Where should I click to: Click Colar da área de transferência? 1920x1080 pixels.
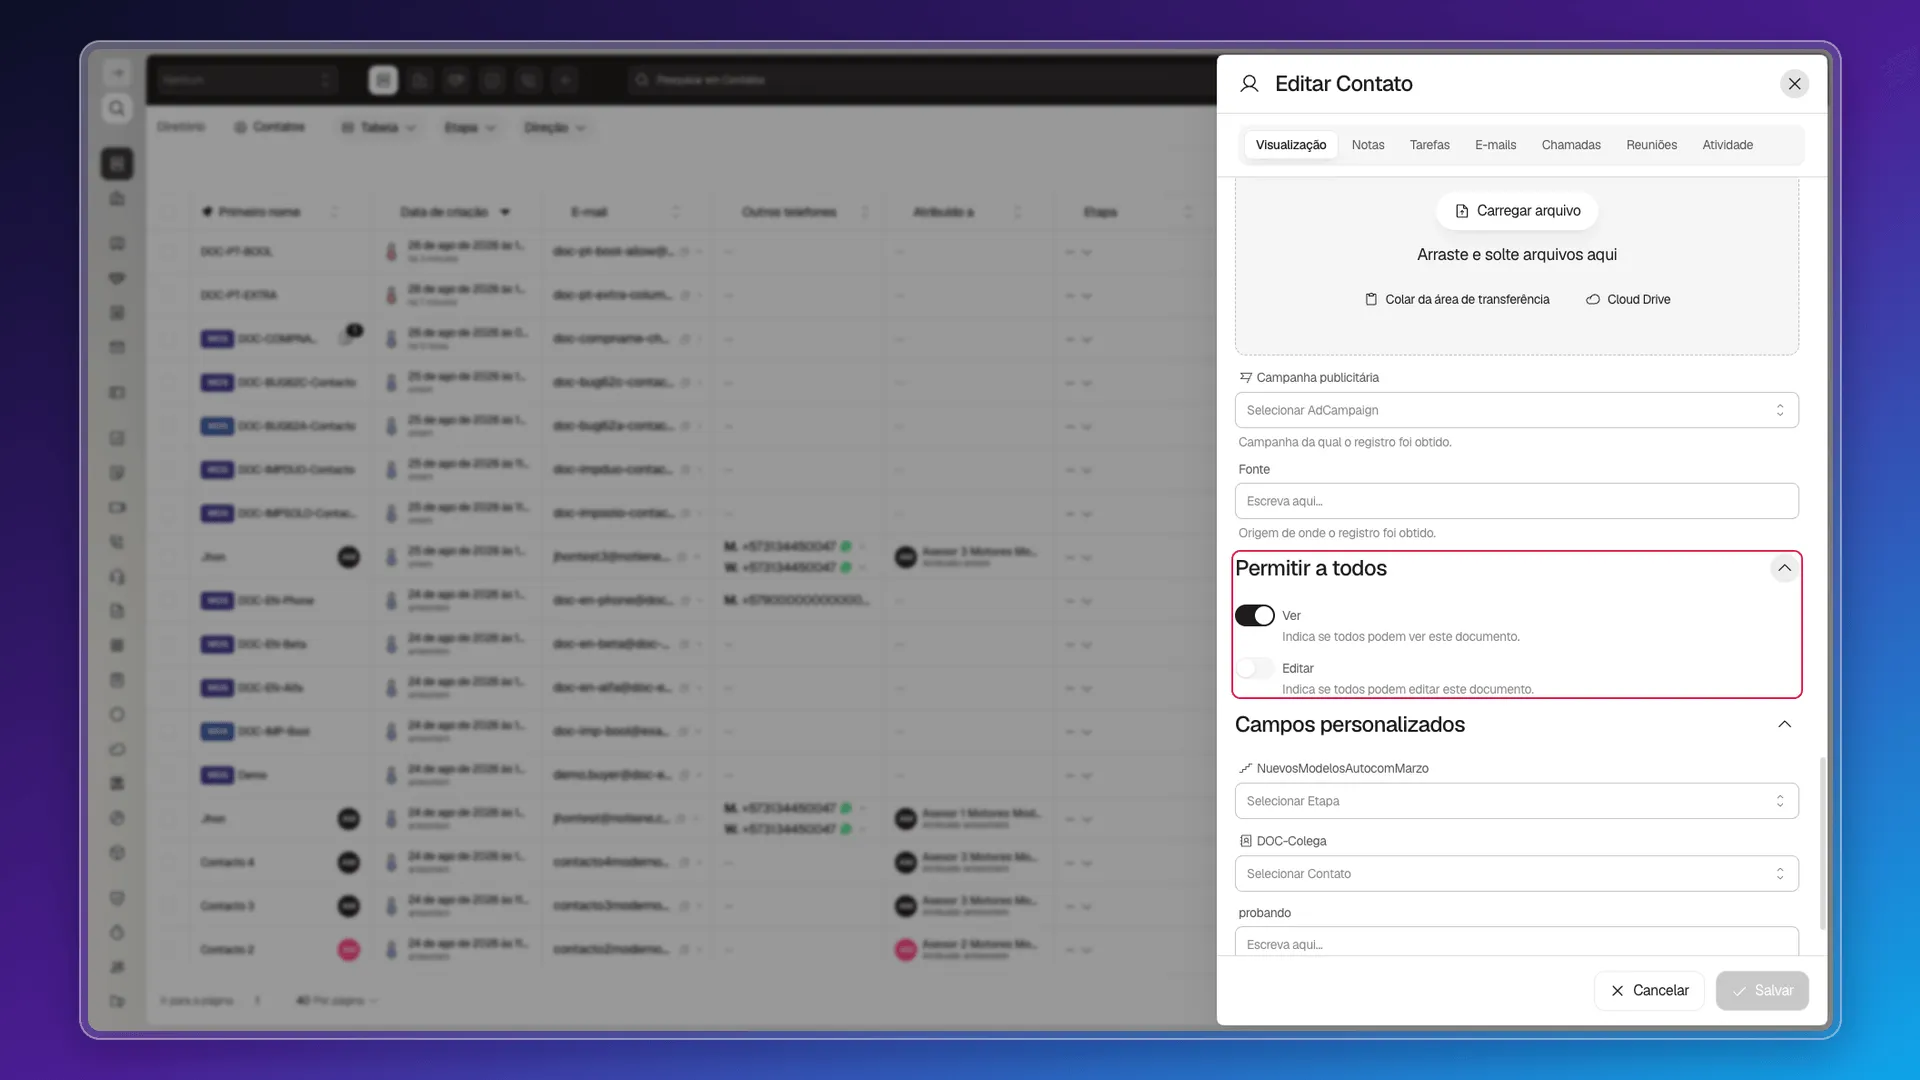click(1457, 300)
